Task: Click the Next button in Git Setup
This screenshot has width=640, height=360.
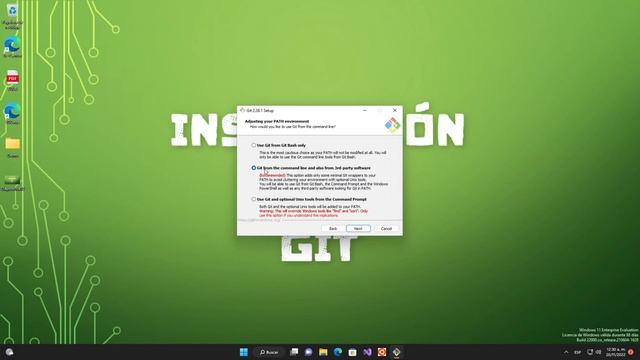Action: tap(358, 229)
